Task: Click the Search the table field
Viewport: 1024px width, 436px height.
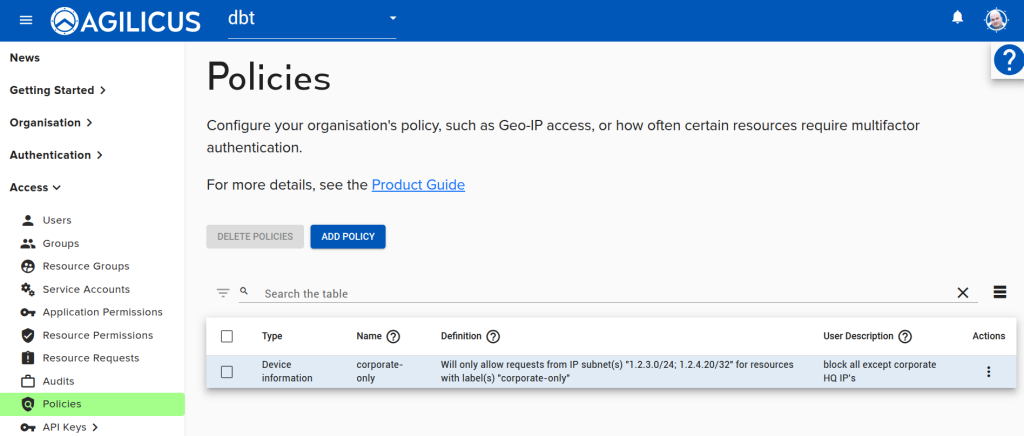Action: (607, 294)
